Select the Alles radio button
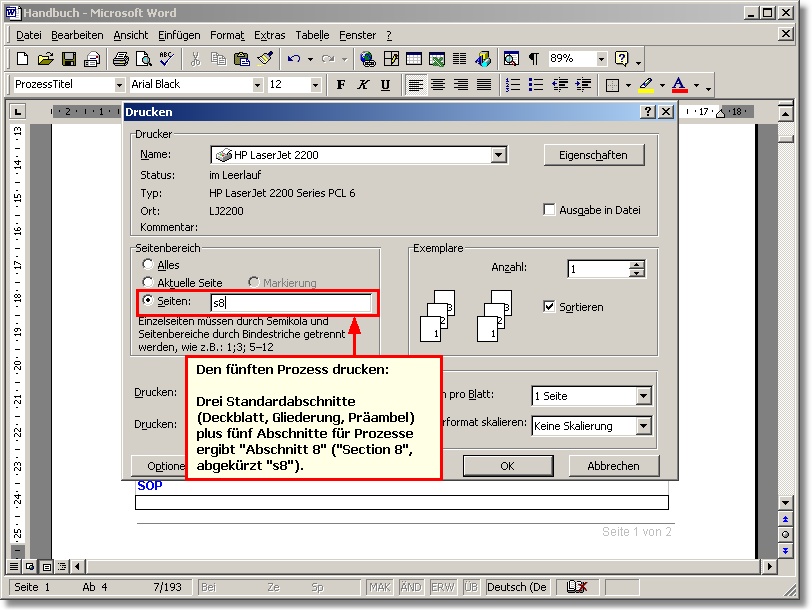The height and width of the screenshot is (612, 812). 149,265
